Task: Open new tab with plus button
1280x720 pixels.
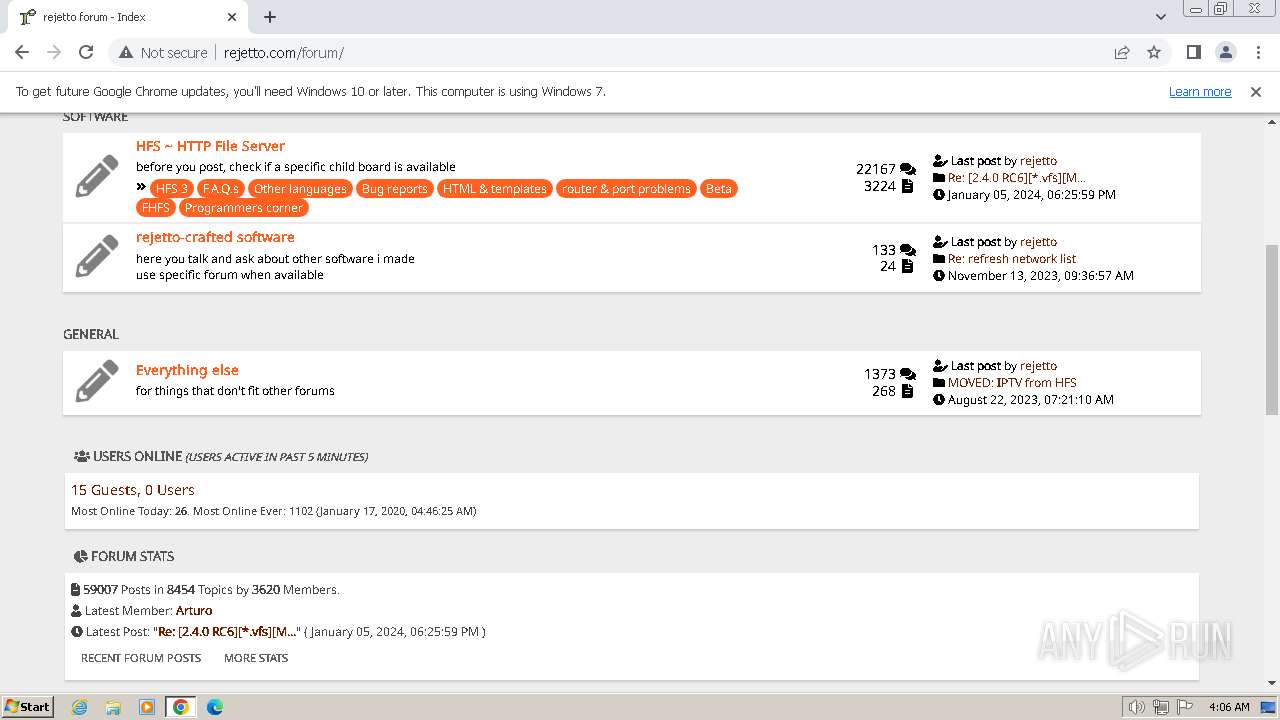Action: 270,17
